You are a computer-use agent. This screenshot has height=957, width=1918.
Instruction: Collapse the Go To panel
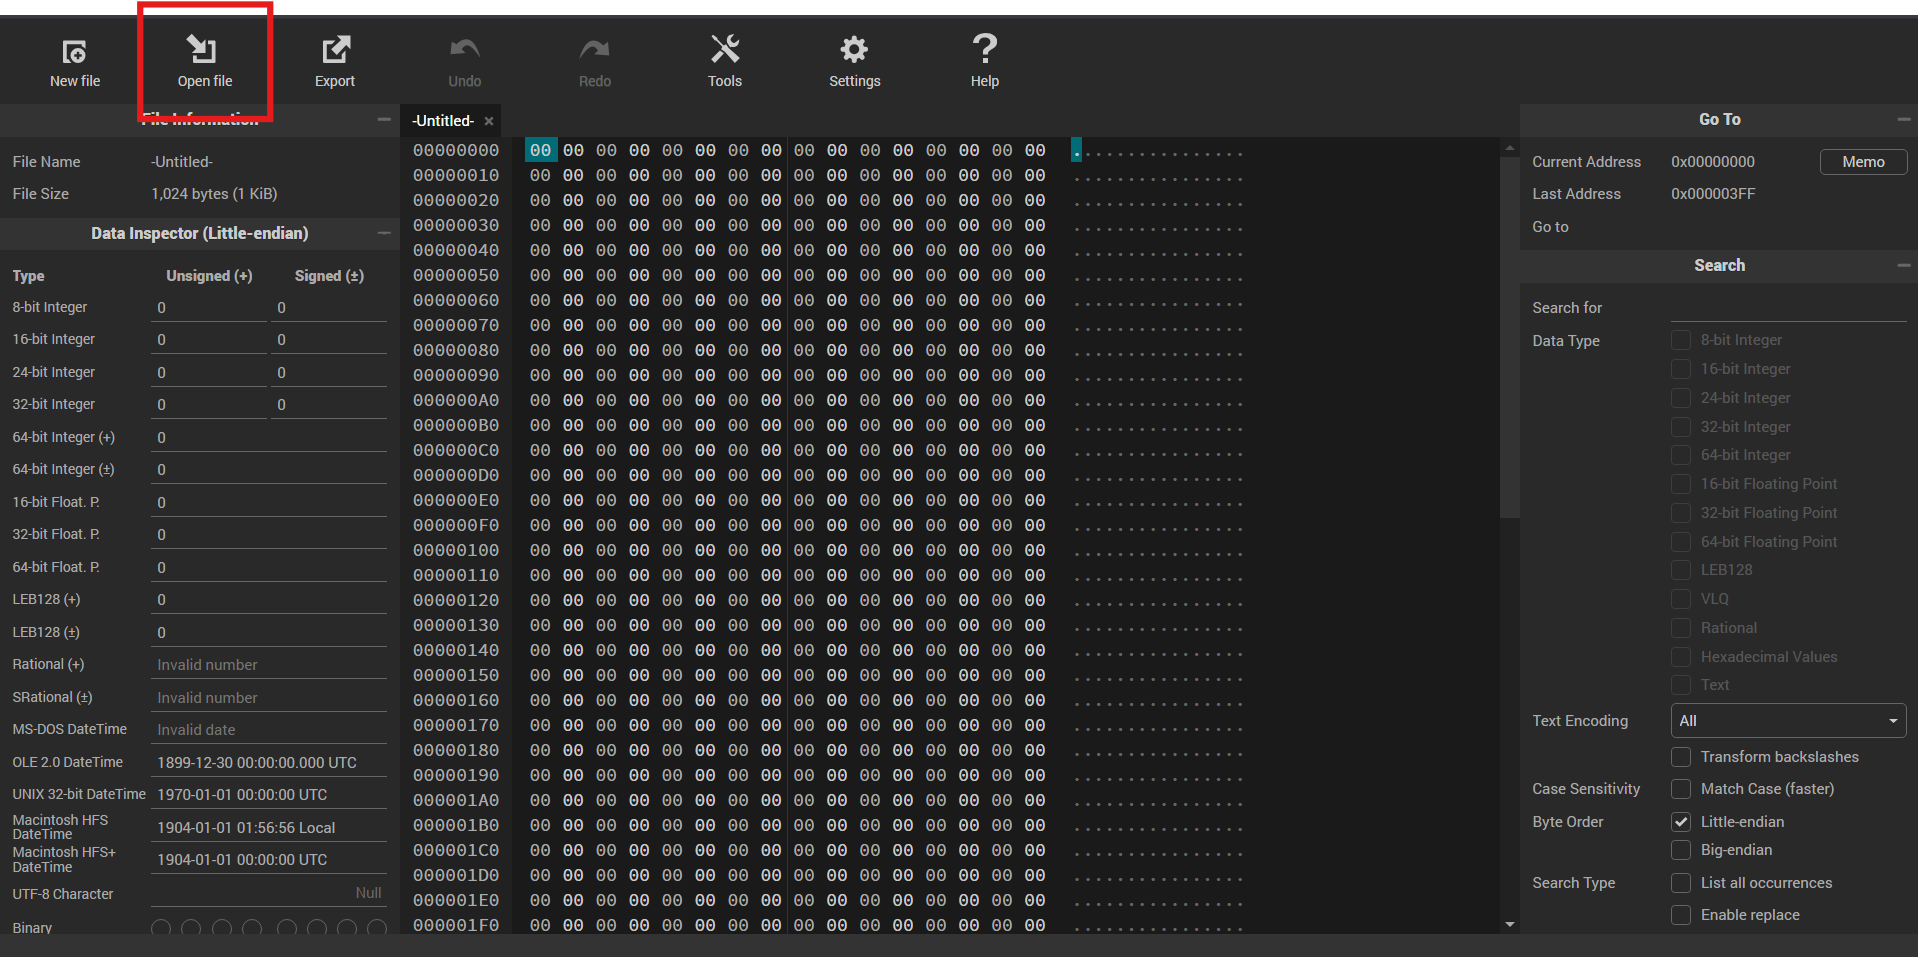point(1904,119)
